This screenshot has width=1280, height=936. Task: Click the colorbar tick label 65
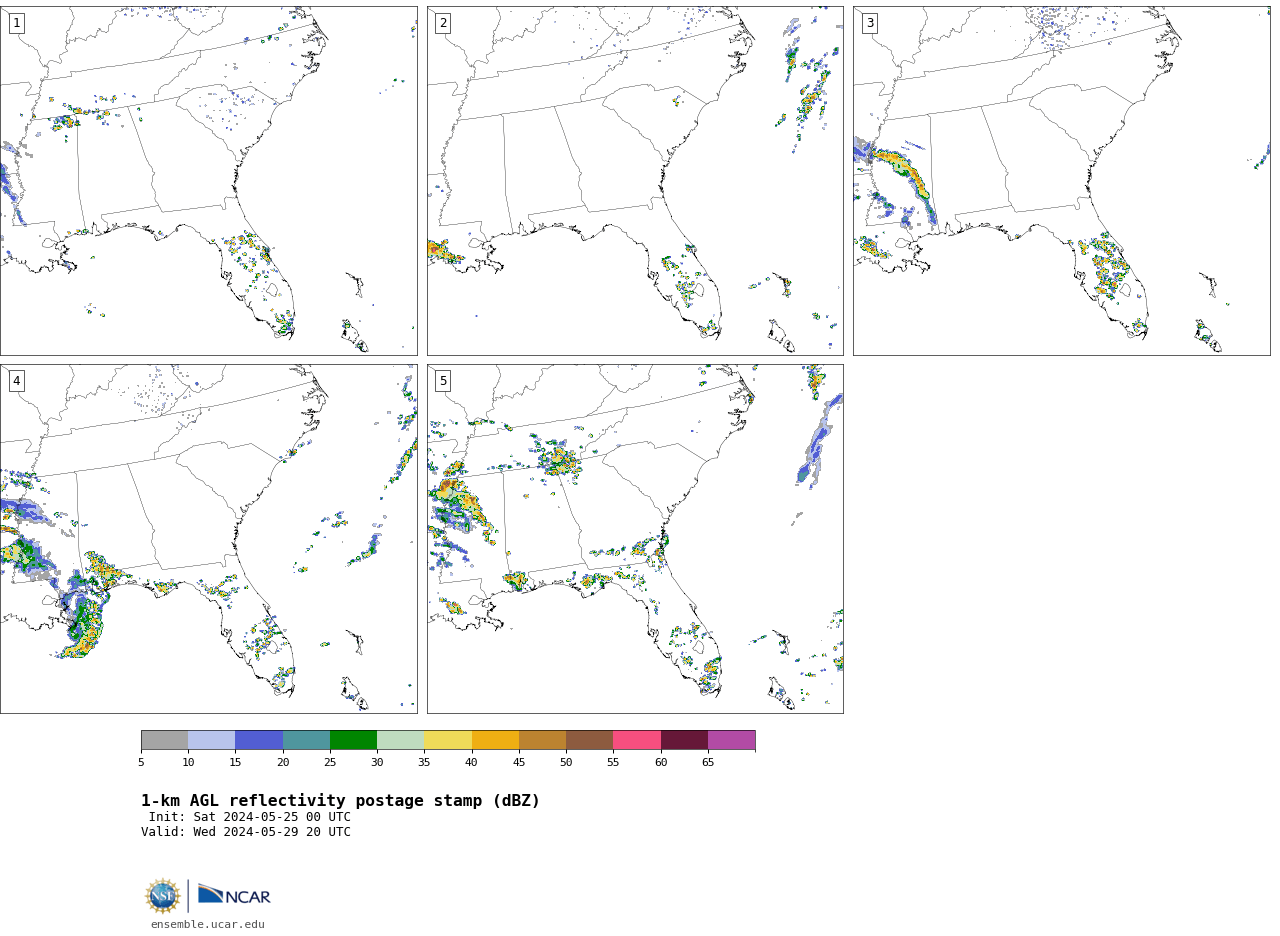click(x=708, y=763)
